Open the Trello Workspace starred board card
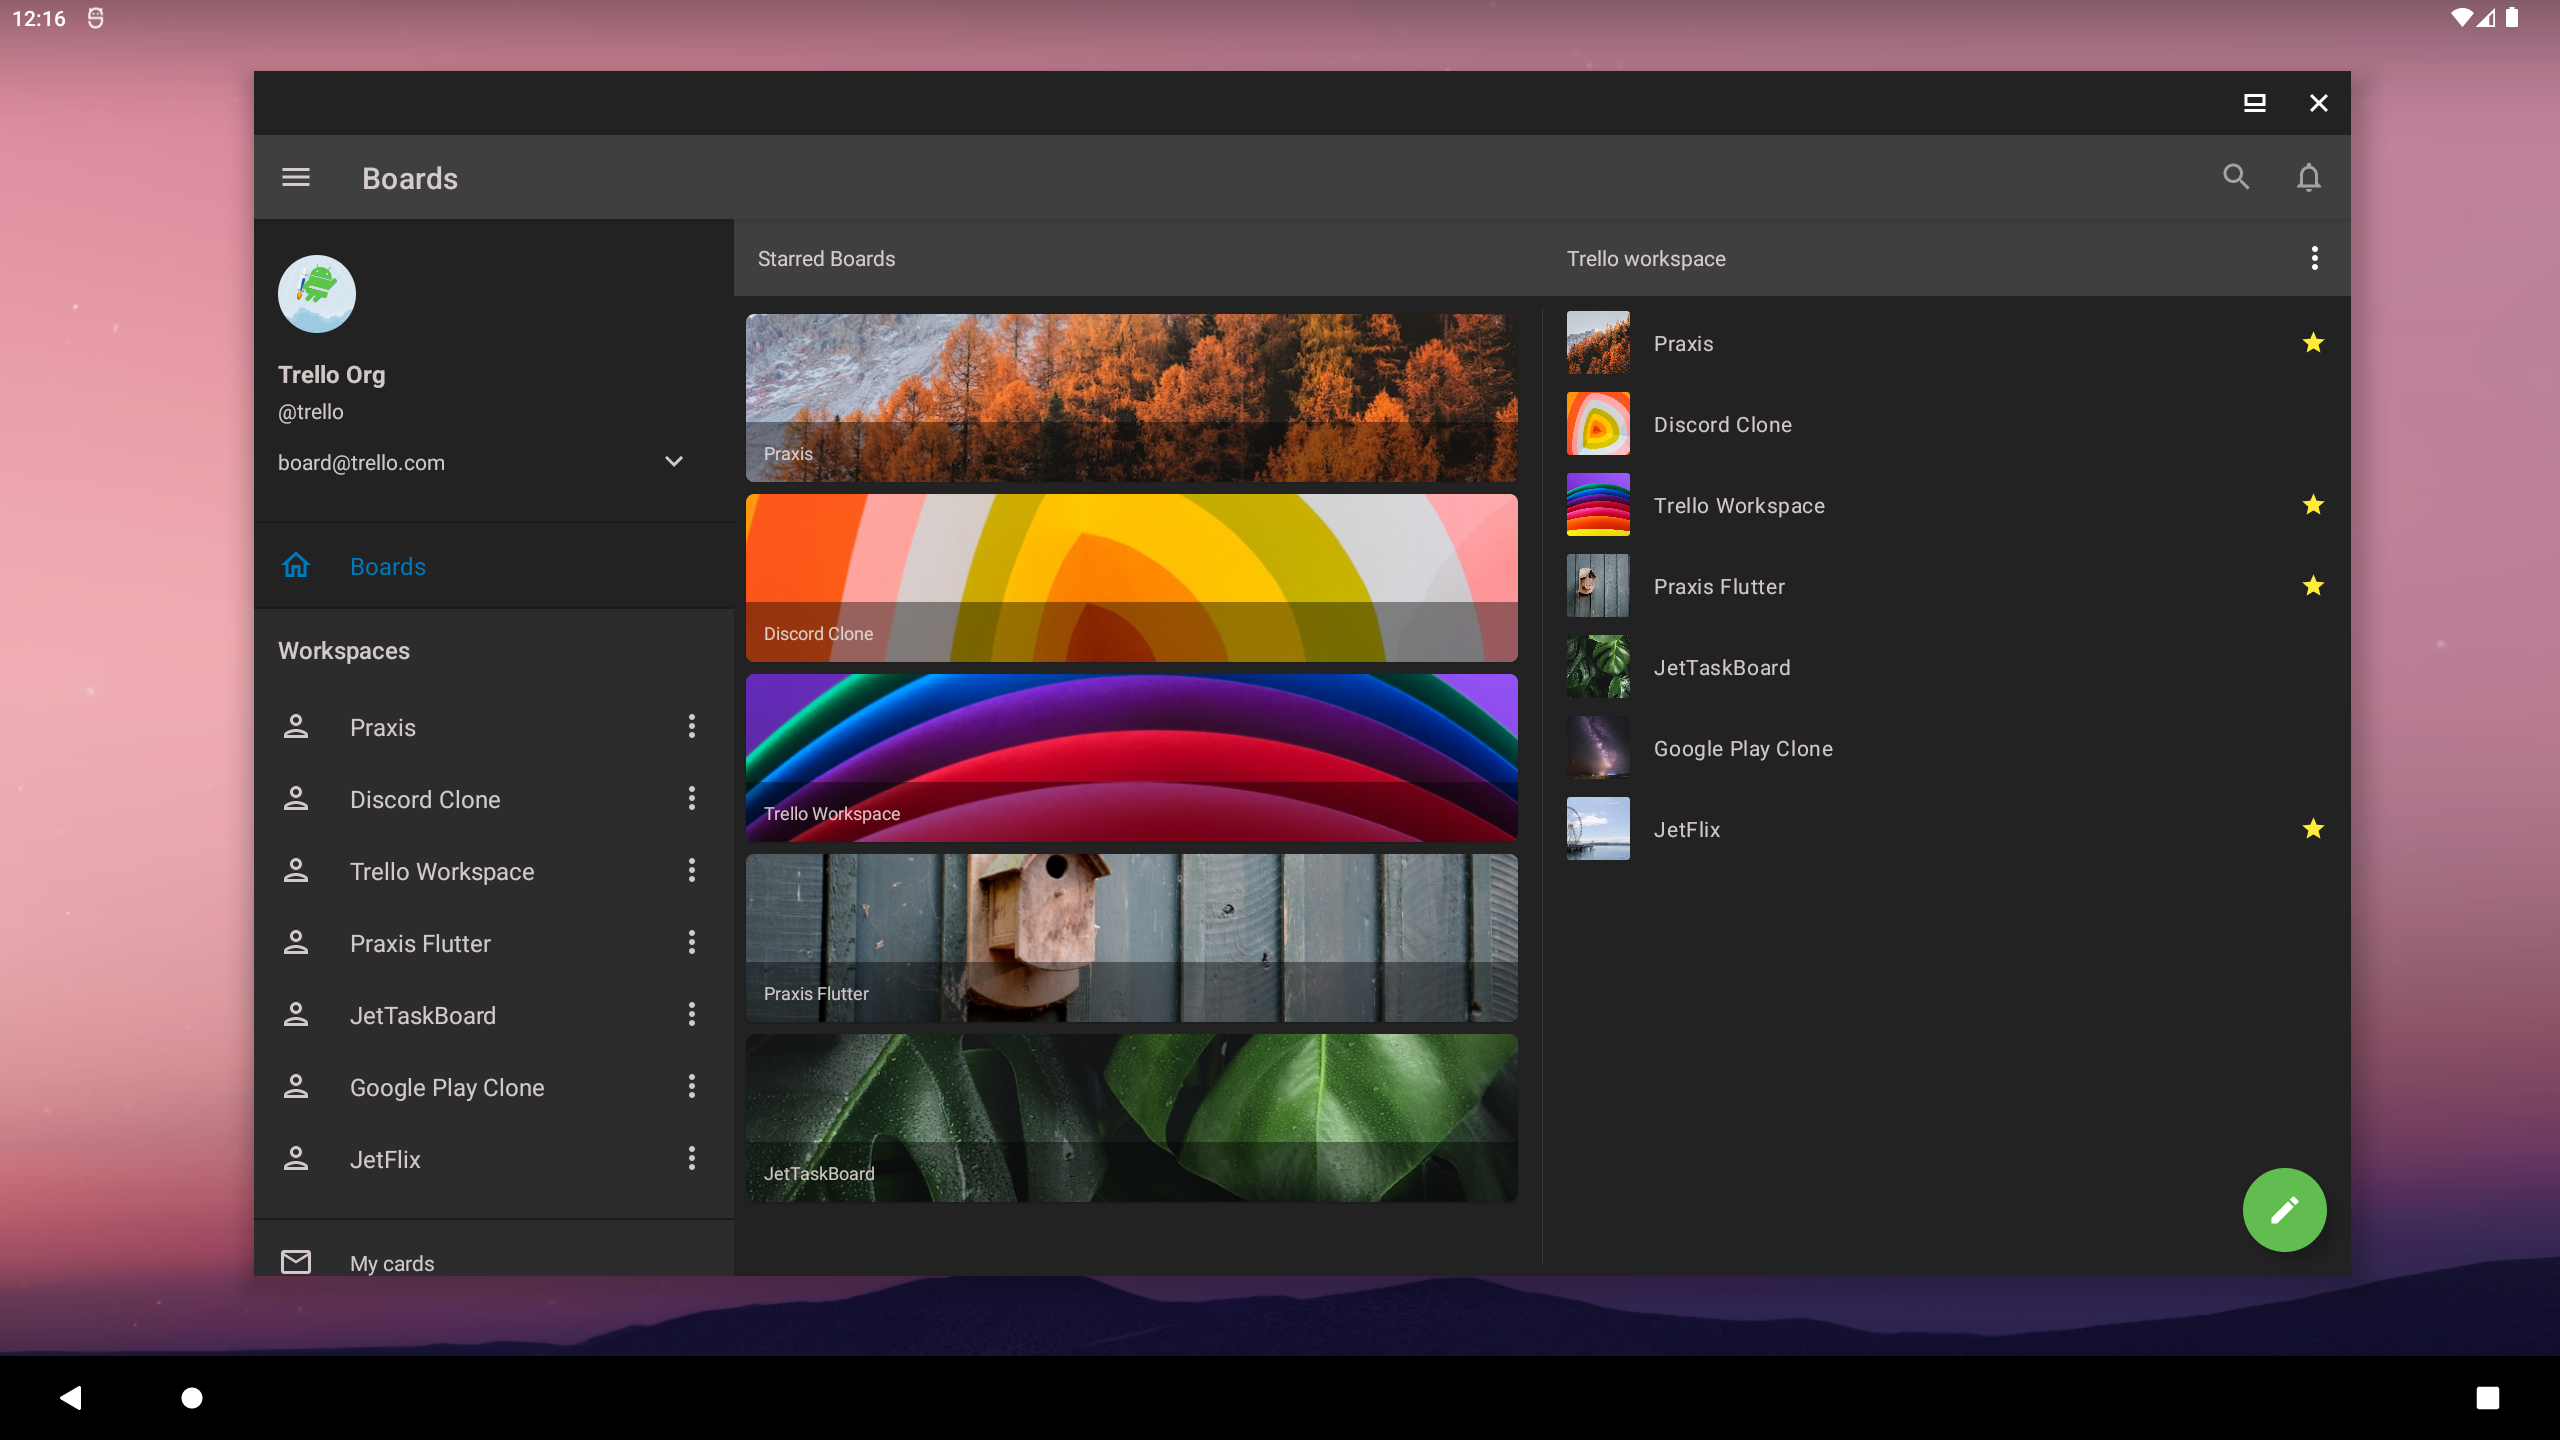This screenshot has width=2560, height=1440. (x=1132, y=758)
